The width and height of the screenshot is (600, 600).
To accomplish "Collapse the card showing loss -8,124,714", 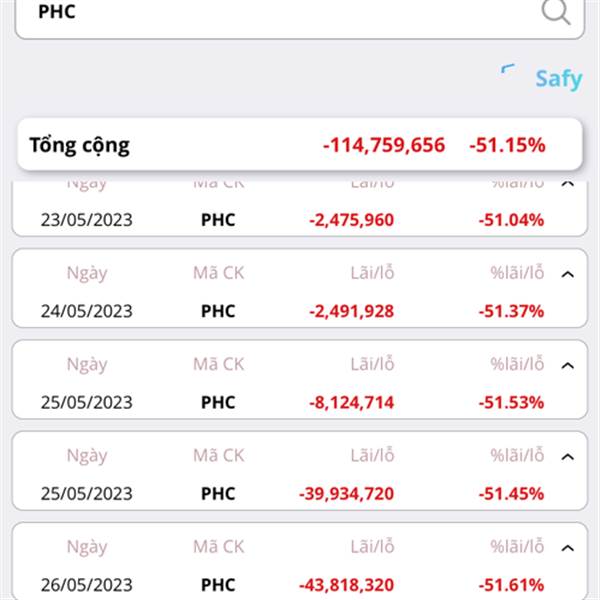I will coord(567,365).
